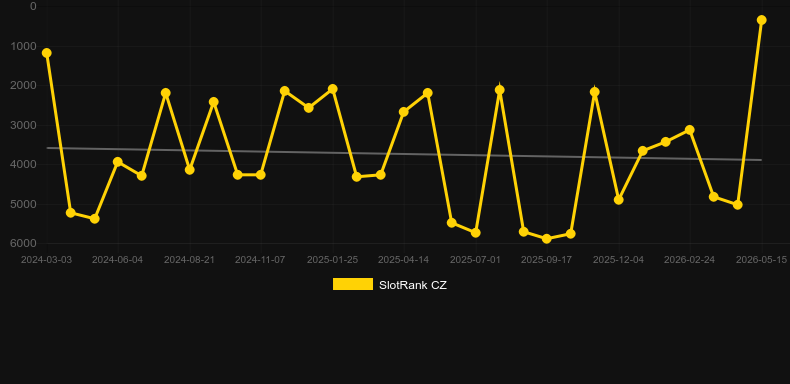Toggle the SlotRank CZ legend label

[413, 285]
